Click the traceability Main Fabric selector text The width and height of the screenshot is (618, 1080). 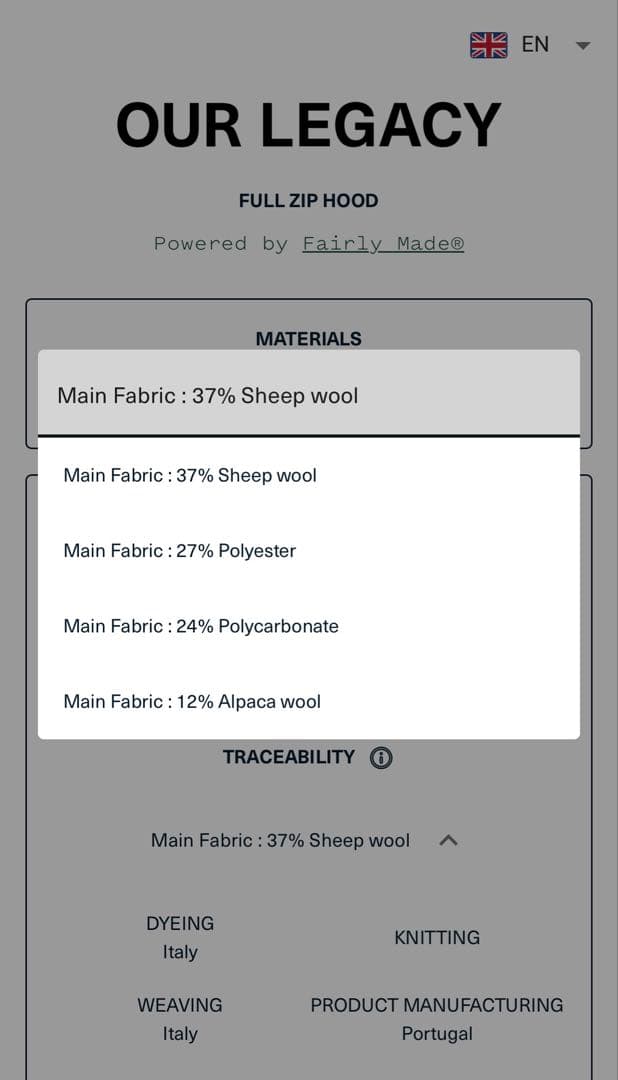tap(280, 841)
